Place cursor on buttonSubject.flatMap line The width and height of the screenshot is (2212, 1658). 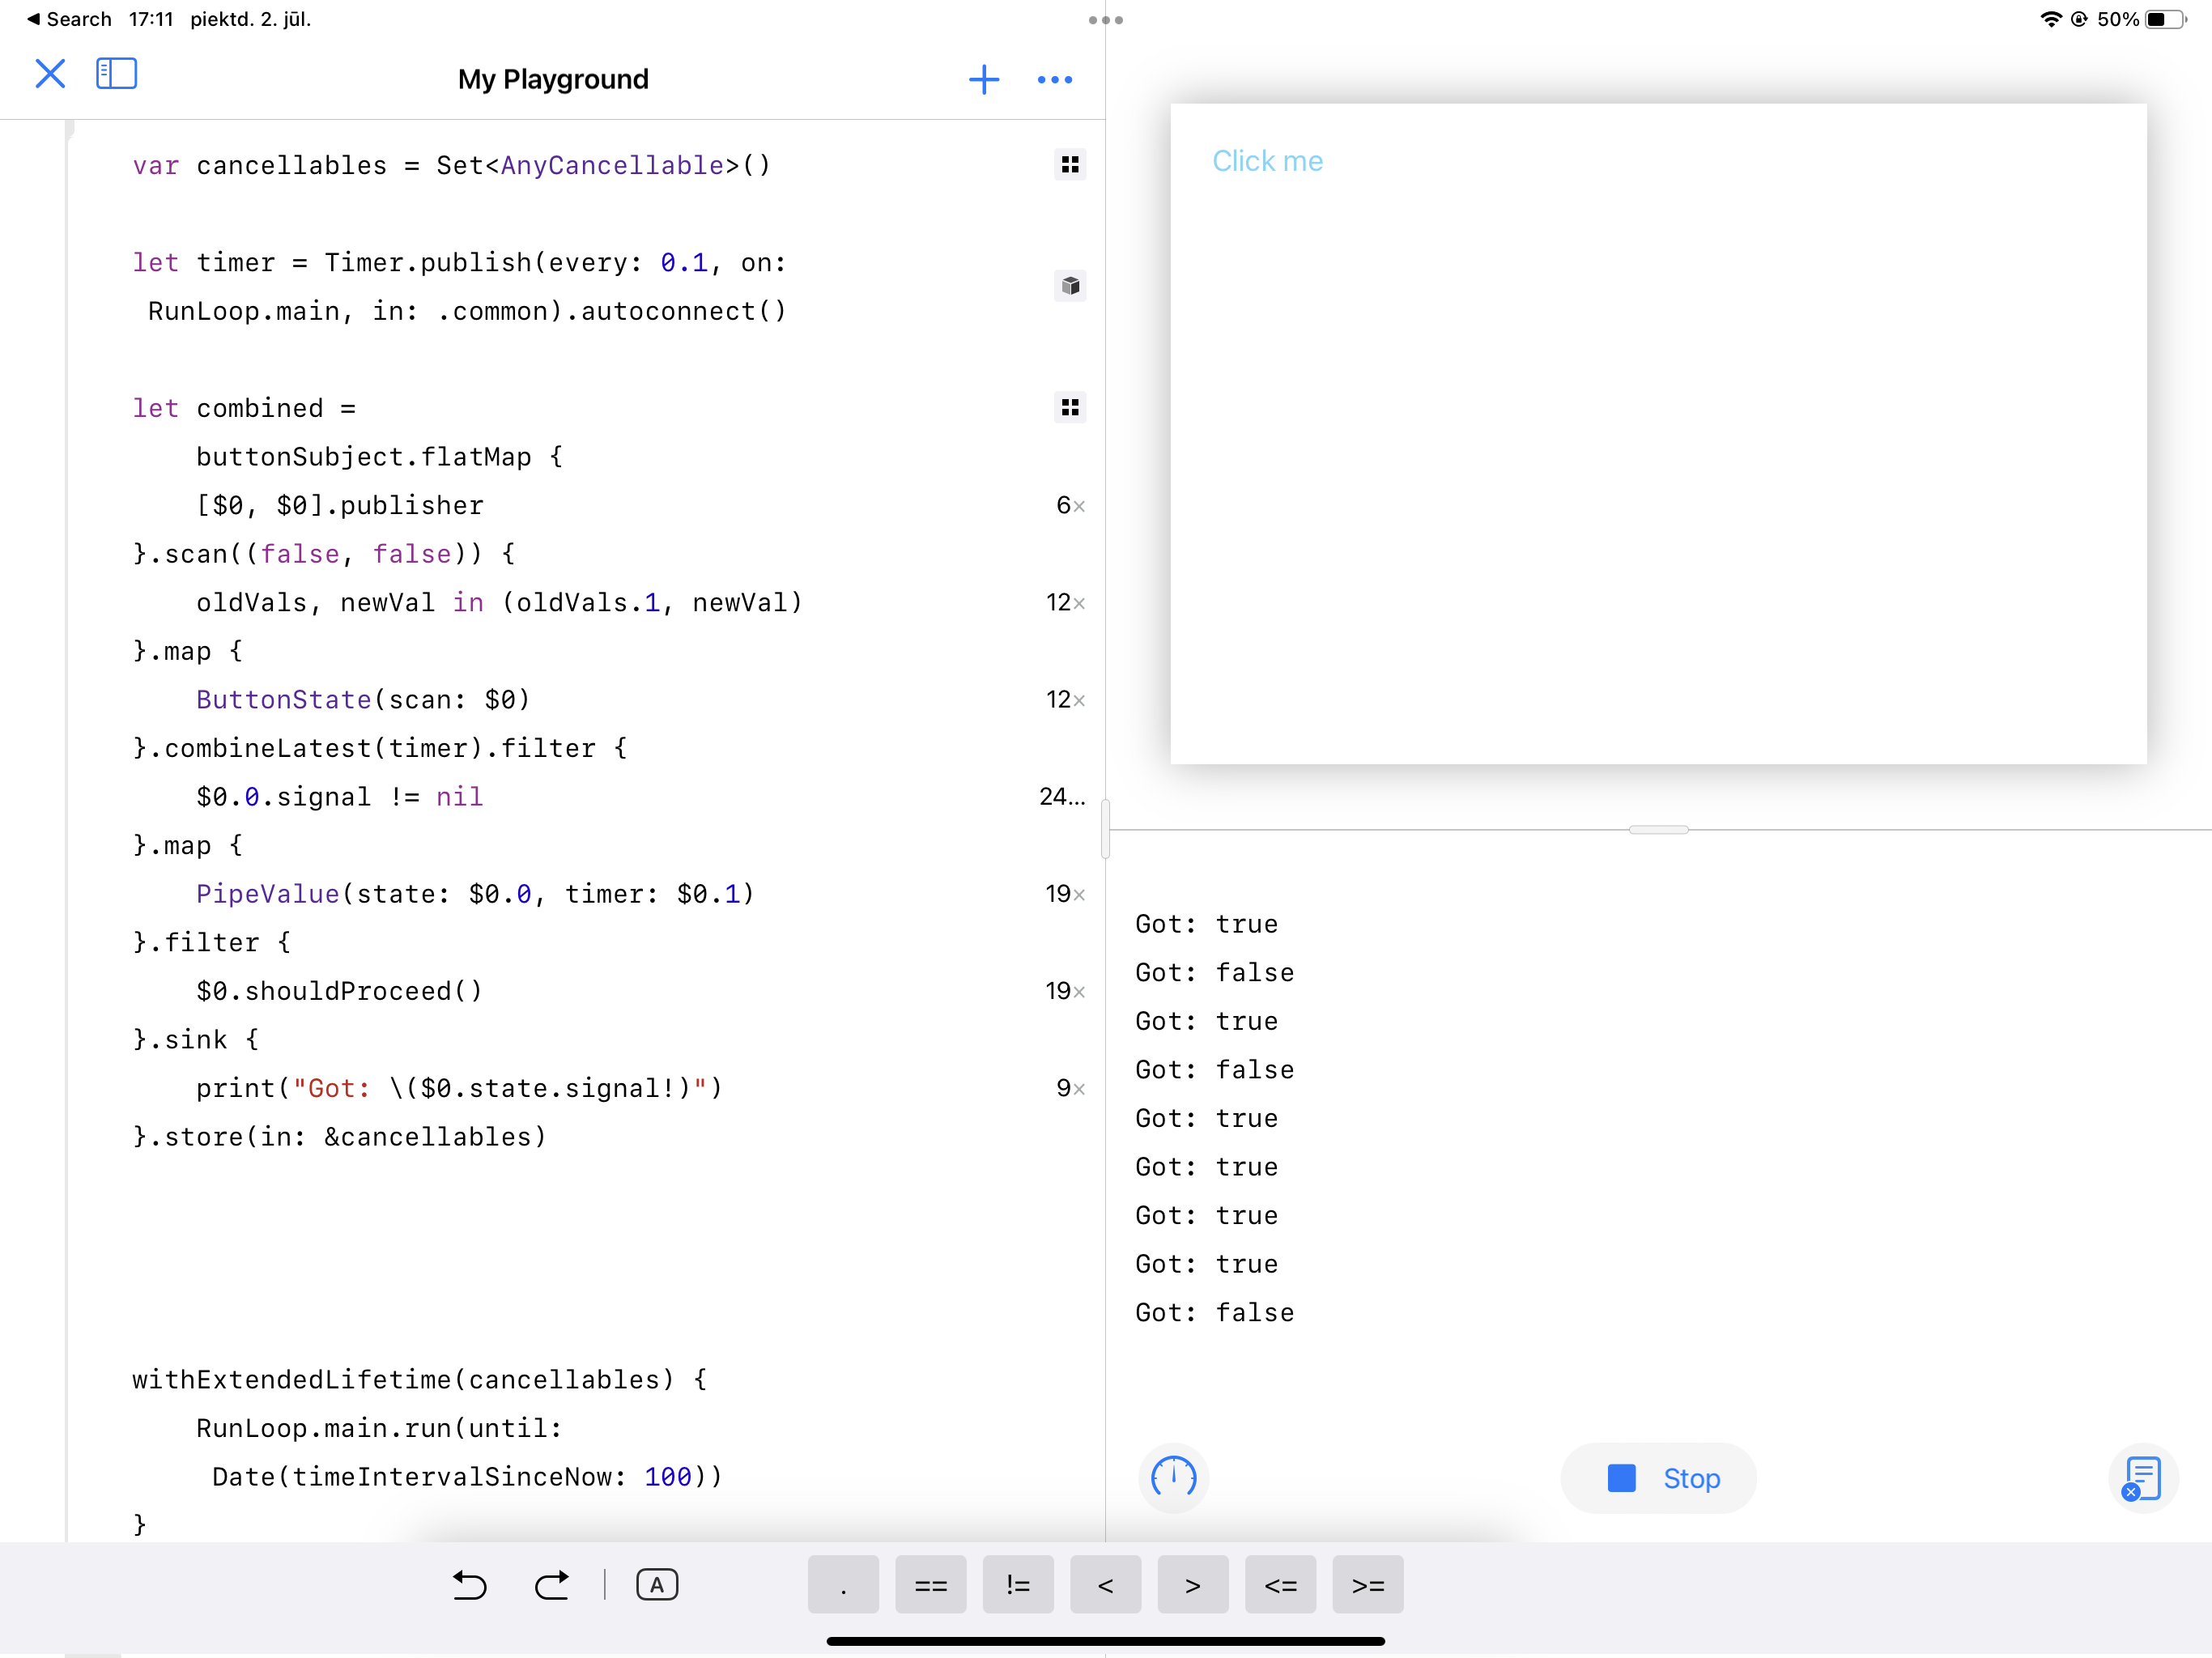click(x=380, y=457)
